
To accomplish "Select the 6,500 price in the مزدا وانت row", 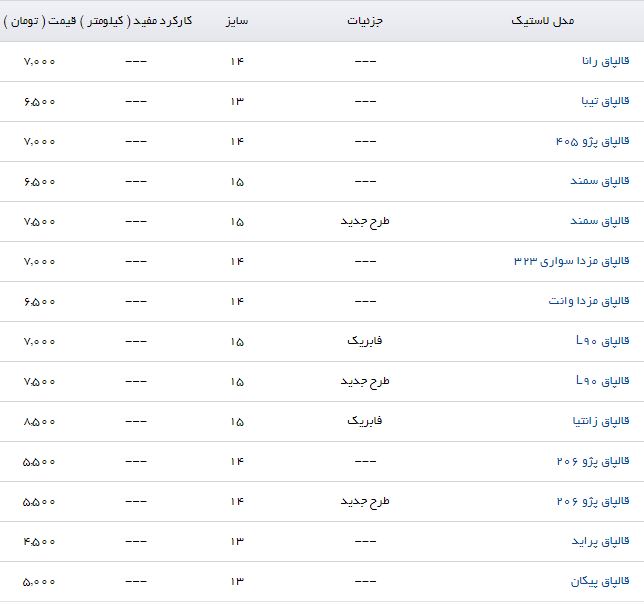I will pos(39,302).
